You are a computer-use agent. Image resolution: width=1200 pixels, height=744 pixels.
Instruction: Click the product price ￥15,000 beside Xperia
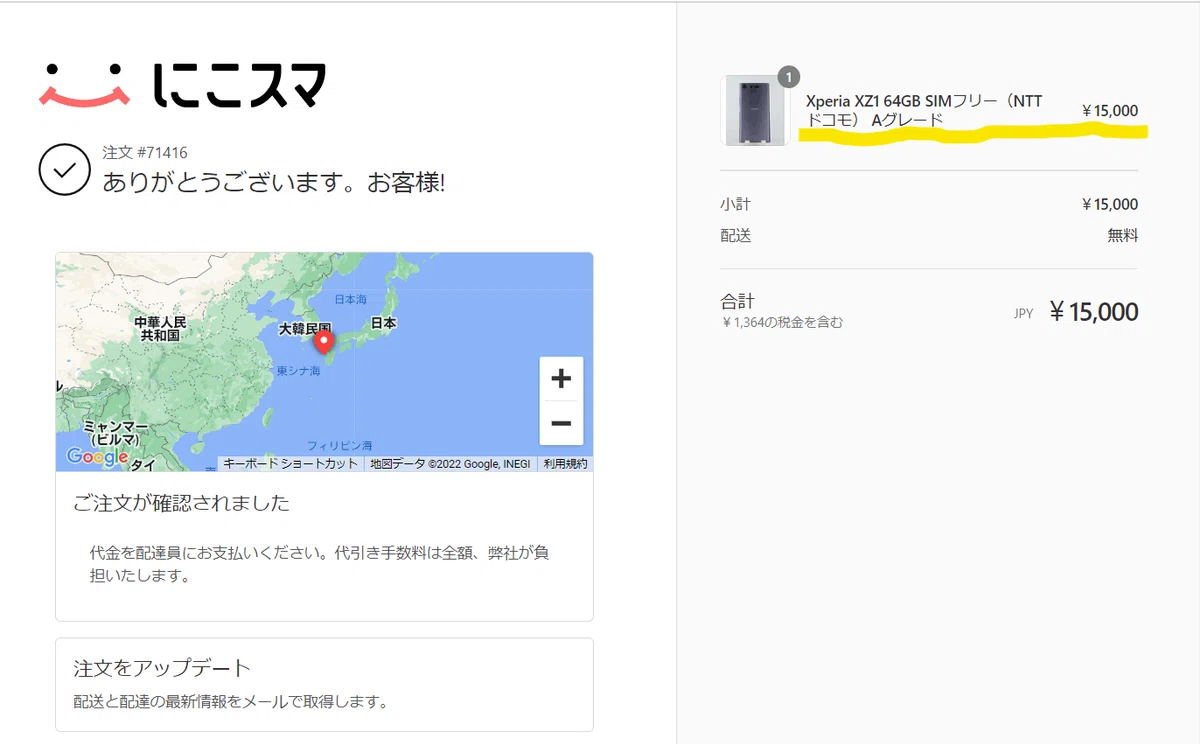point(1110,111)
